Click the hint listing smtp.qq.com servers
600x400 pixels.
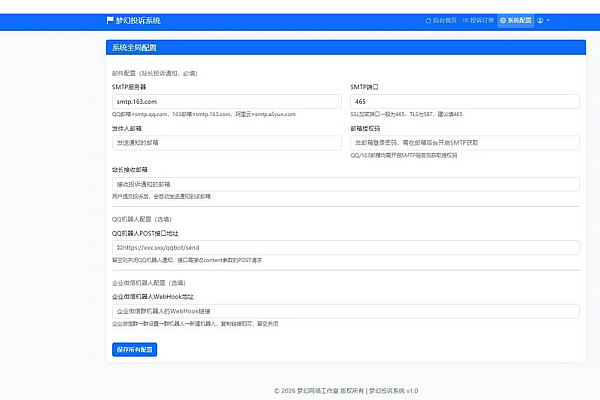pos(204,114)
